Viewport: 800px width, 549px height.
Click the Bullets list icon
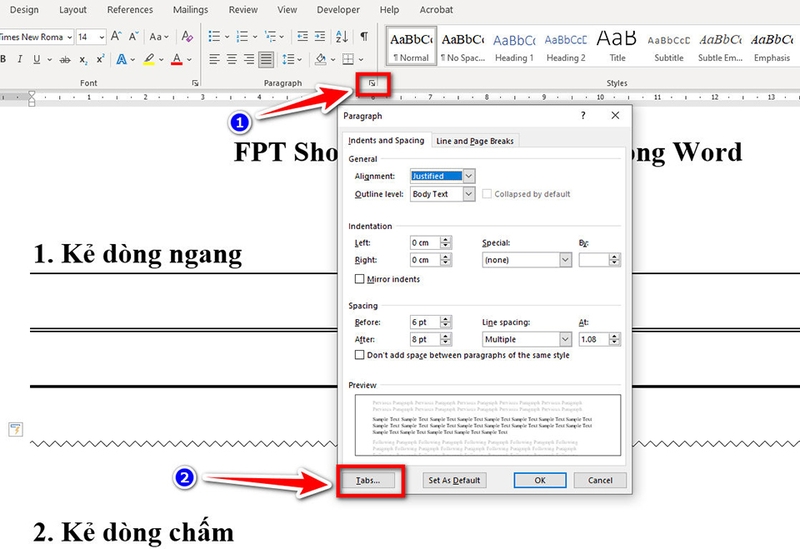214,36
